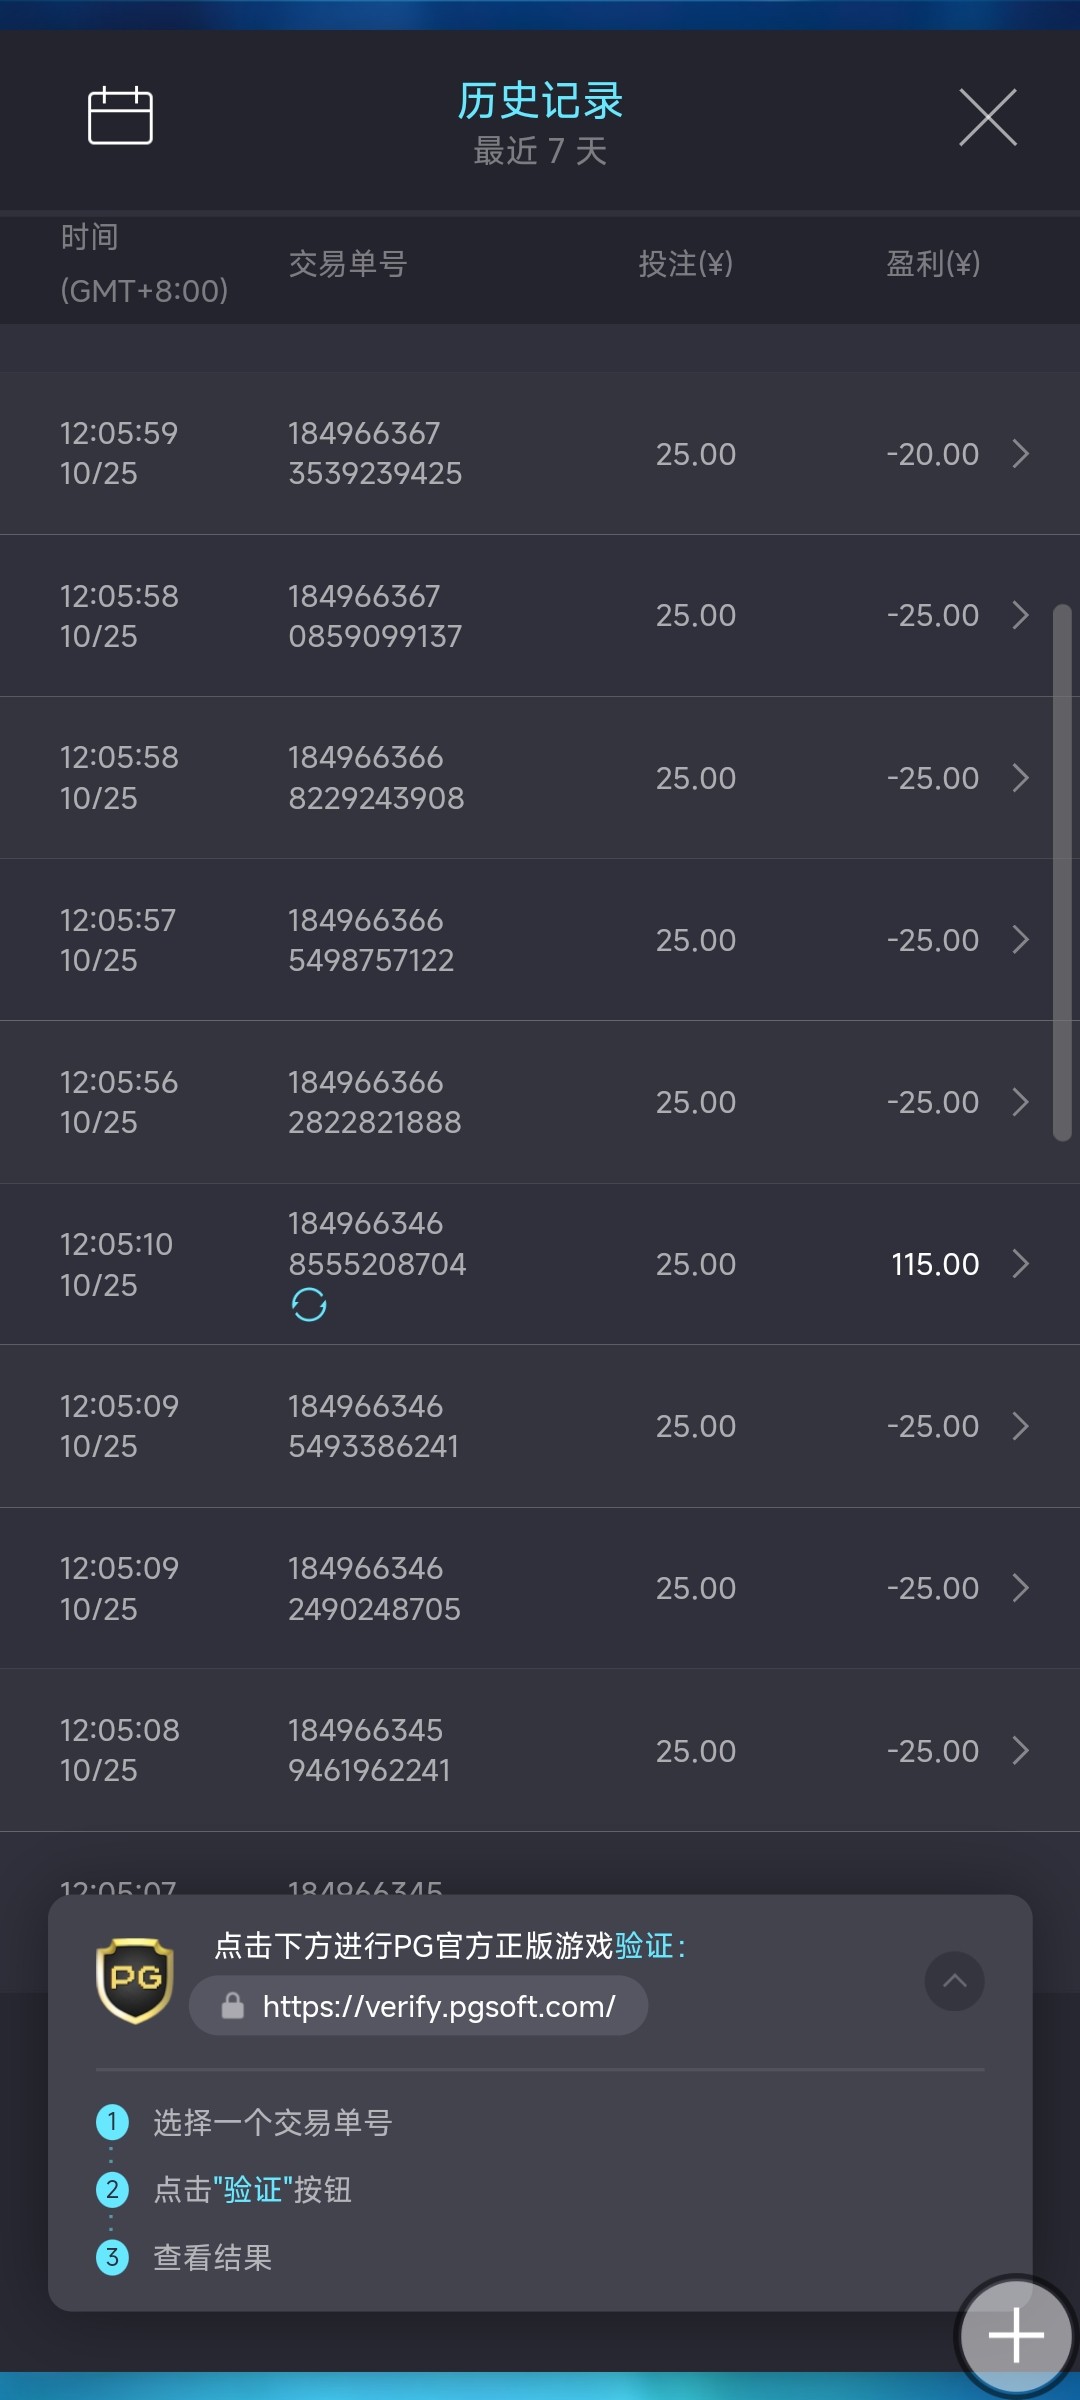This screenshot has height=2400, width=1080.
Task: Click the vertical scrollbar thumb
Action: (x=1062, y=872)
